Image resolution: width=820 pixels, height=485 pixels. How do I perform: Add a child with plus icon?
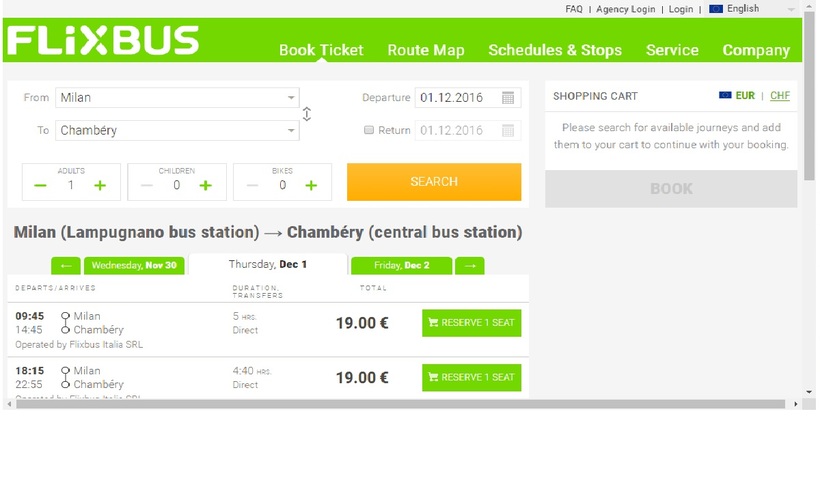(206, 185)
